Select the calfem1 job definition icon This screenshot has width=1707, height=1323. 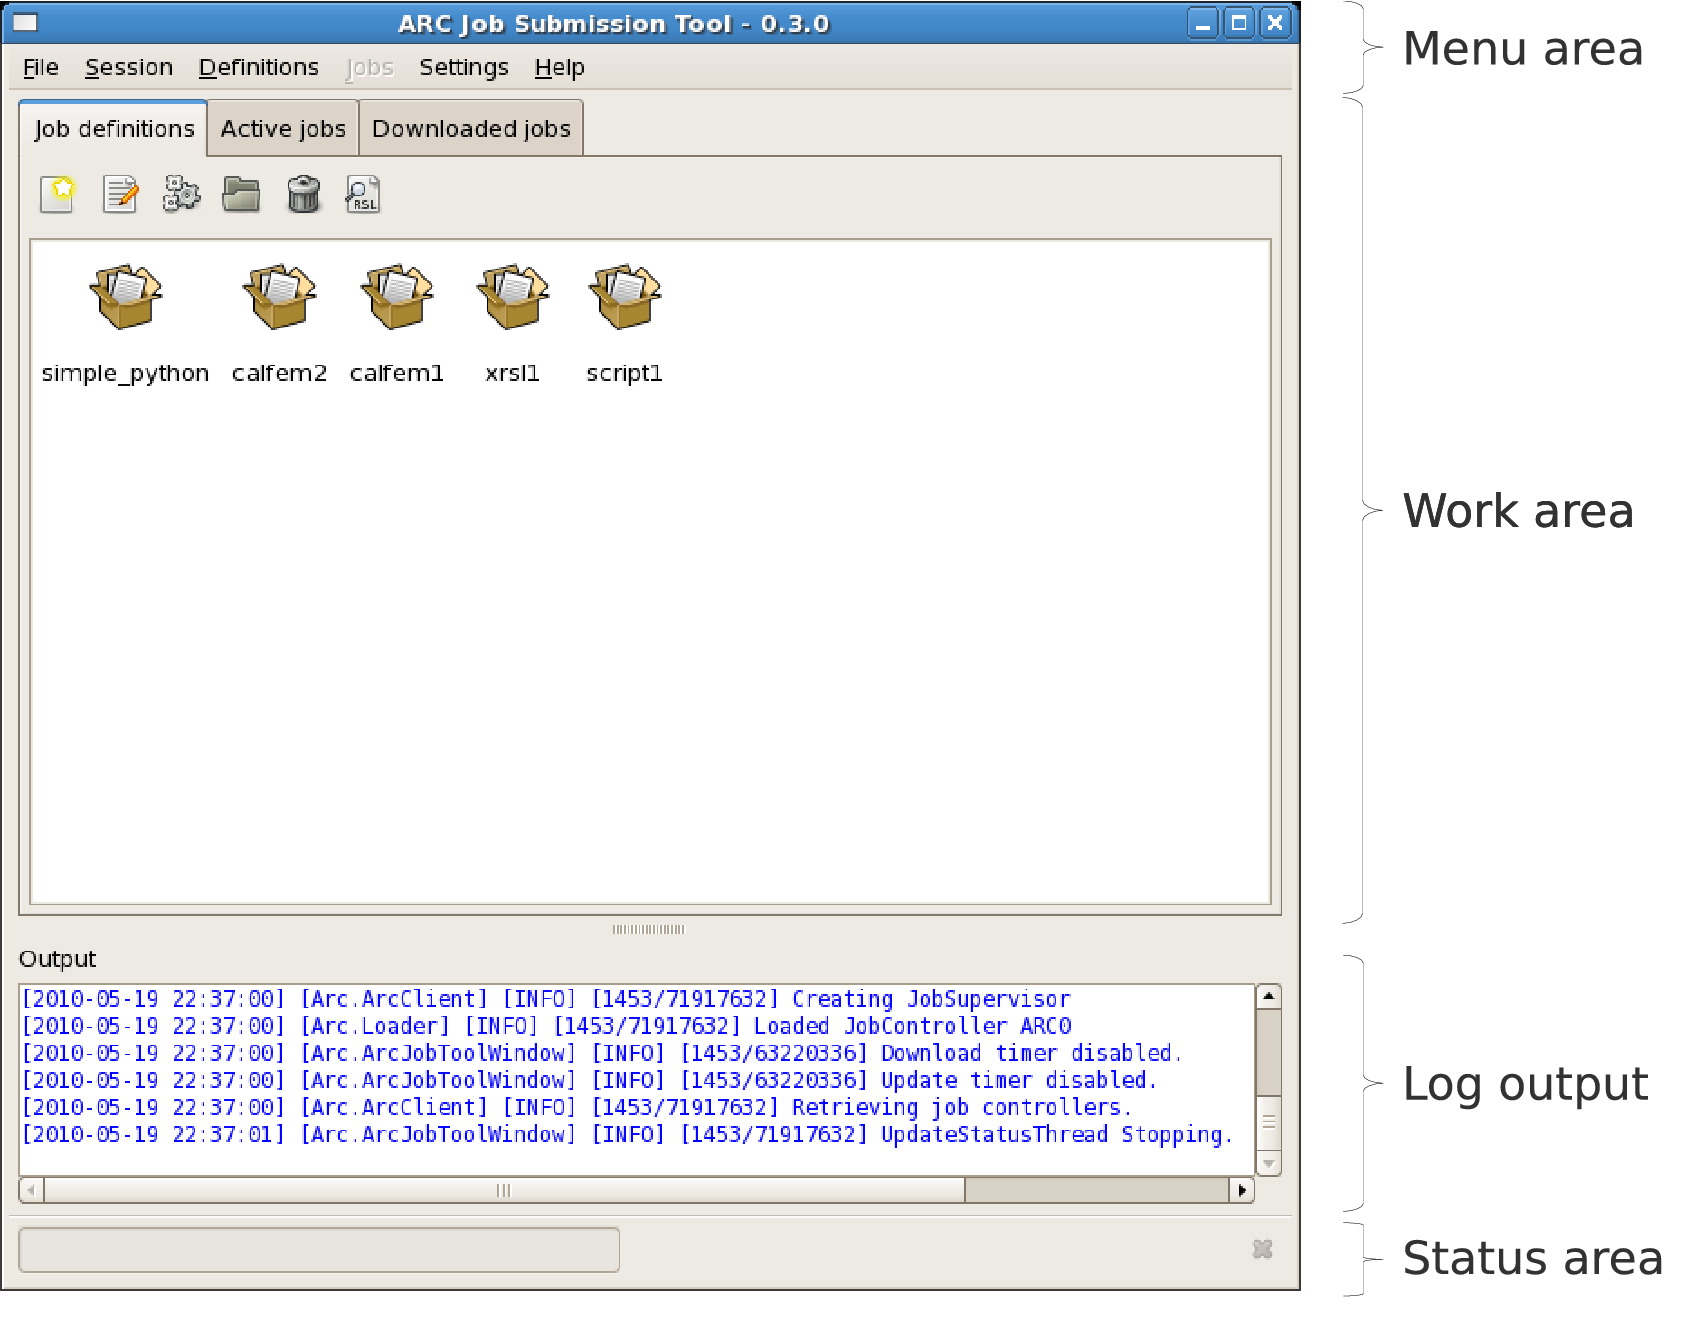click(x=397, y=297)
